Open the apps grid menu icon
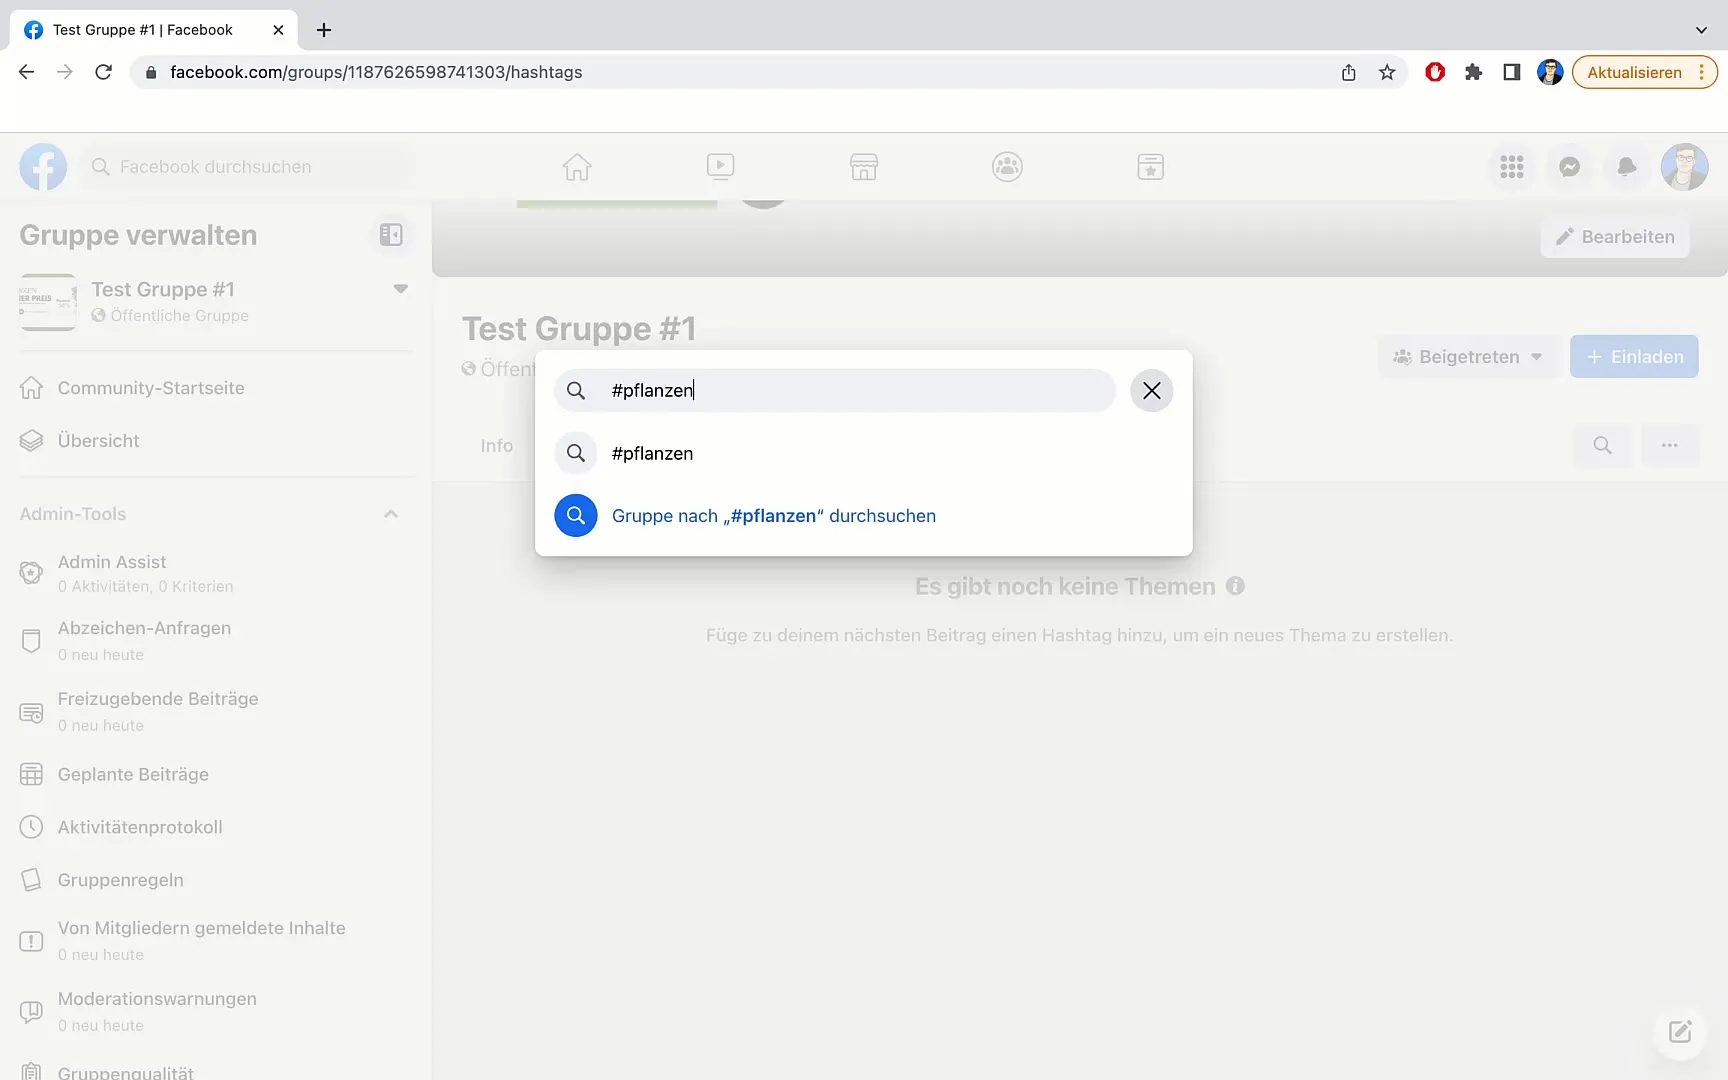Screen dimensions: 1728x1080 tap(1512, 167)
